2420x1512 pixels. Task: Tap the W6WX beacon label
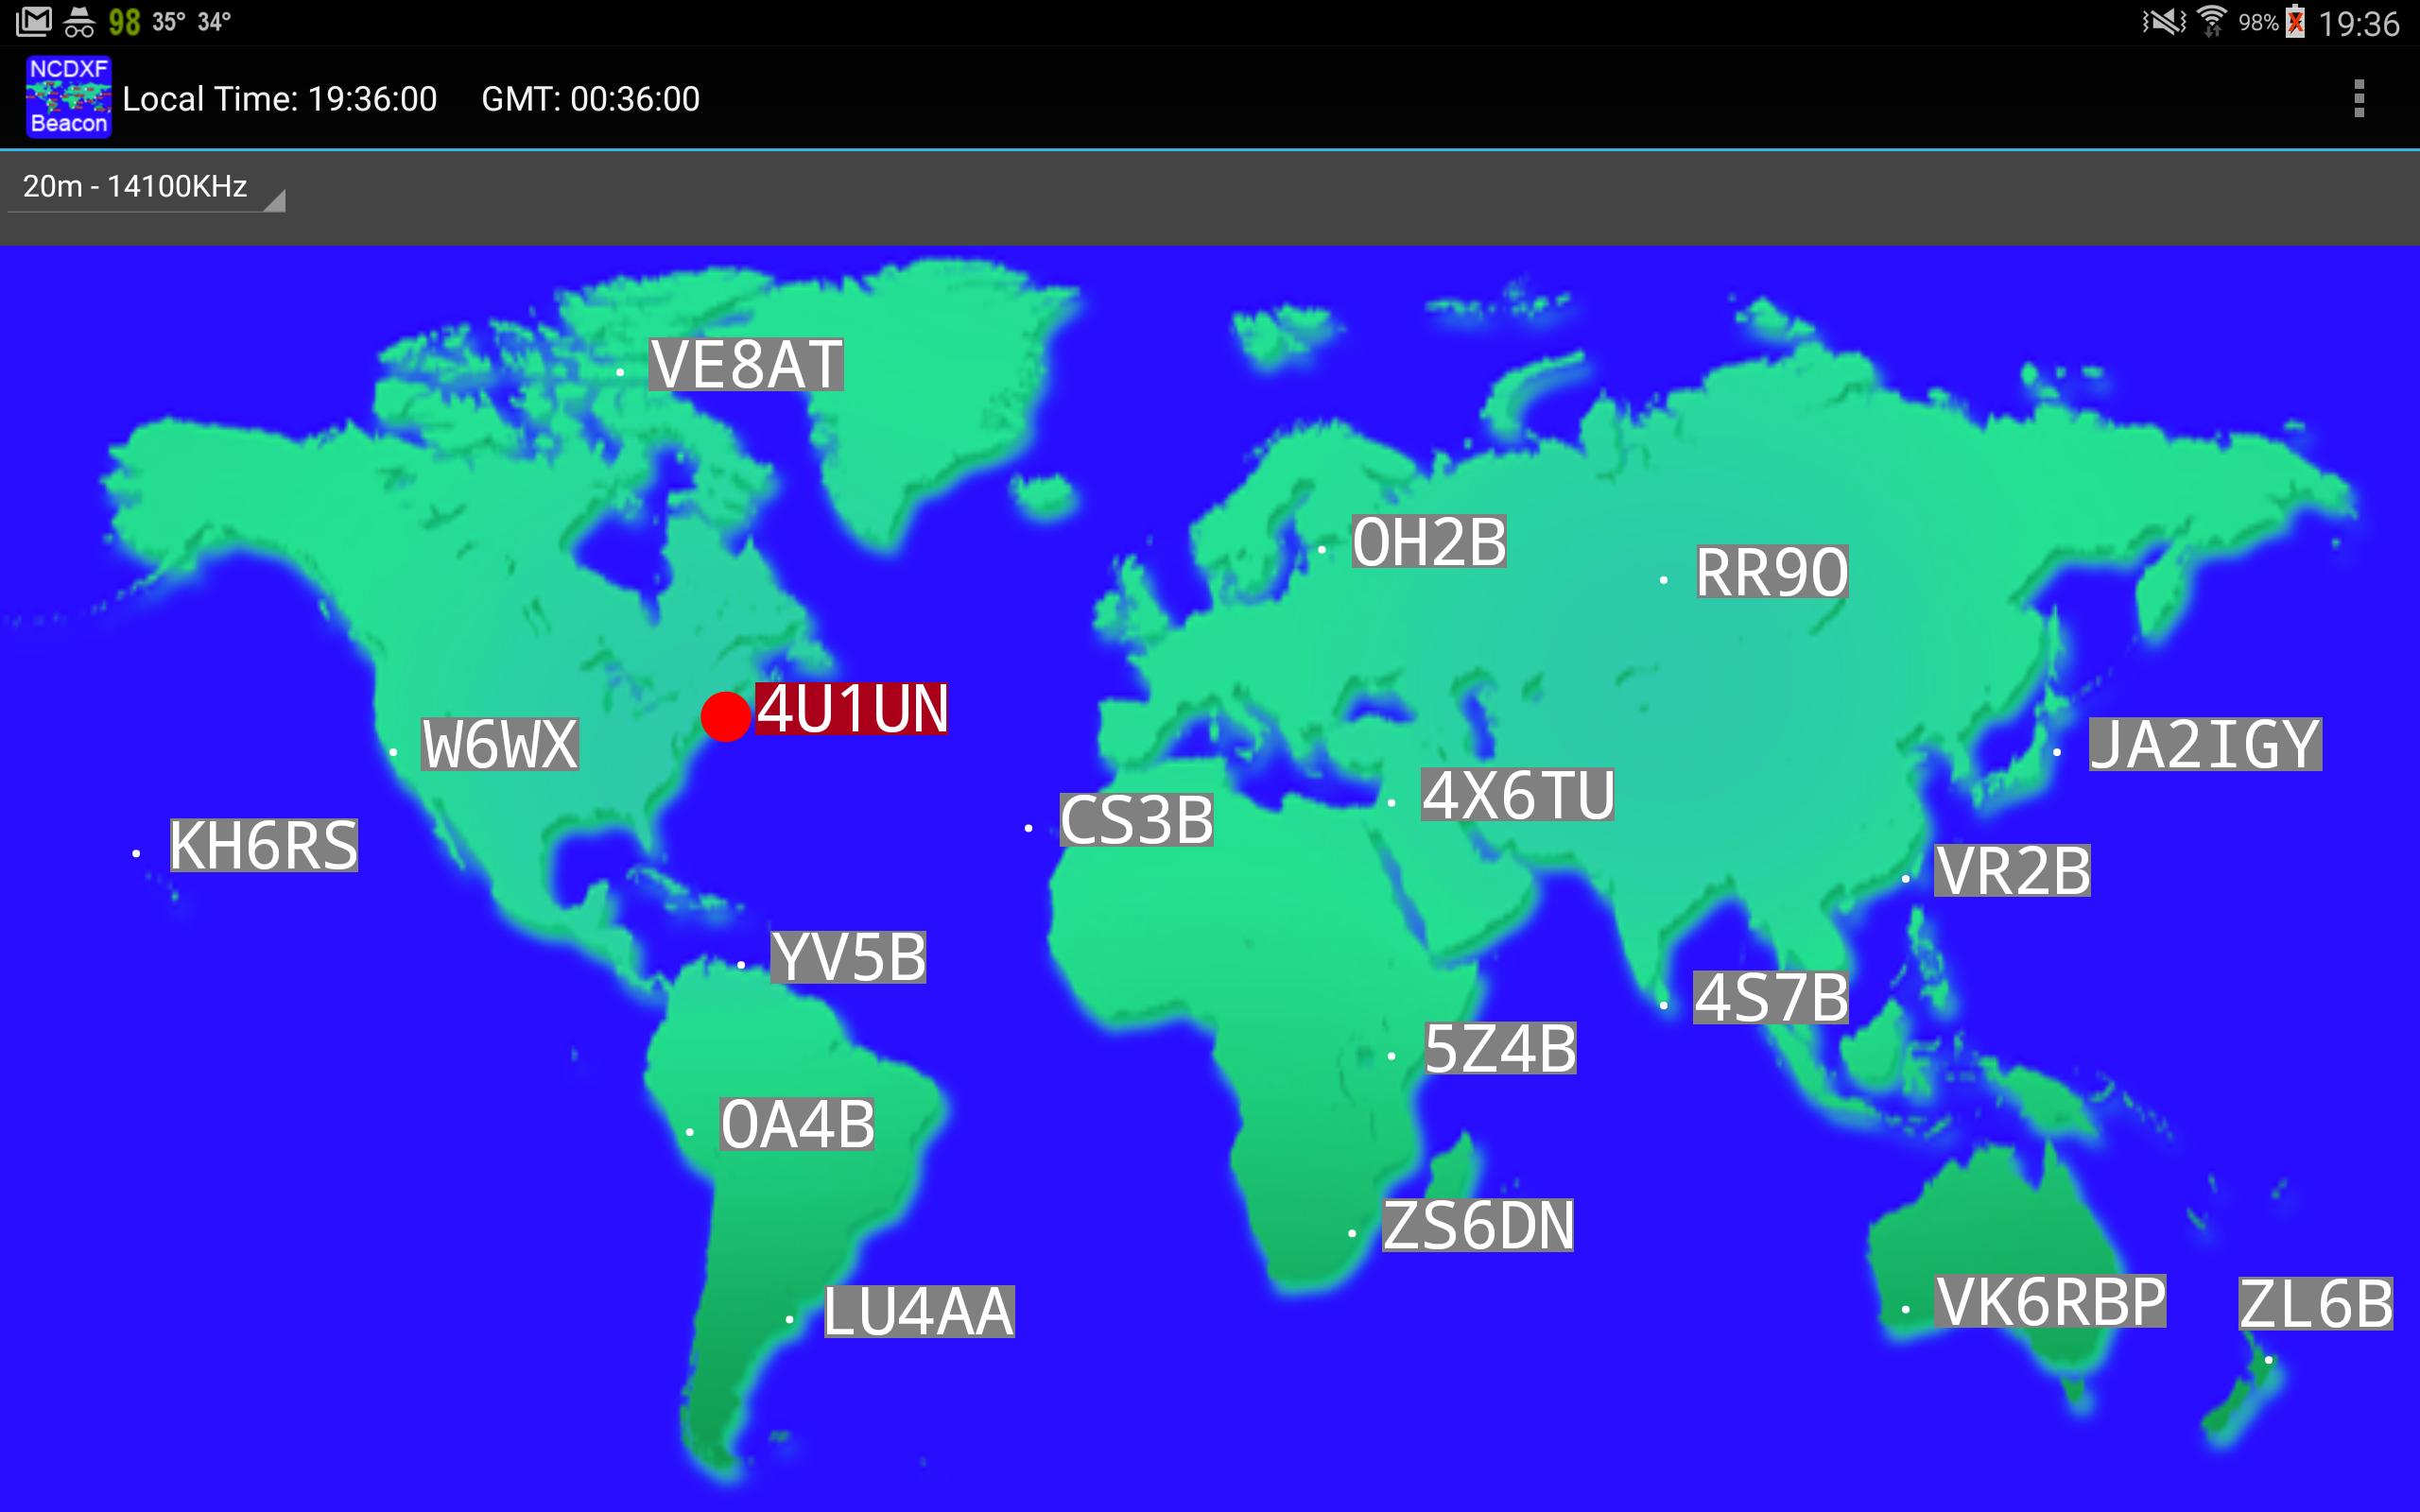click(500, 744)
